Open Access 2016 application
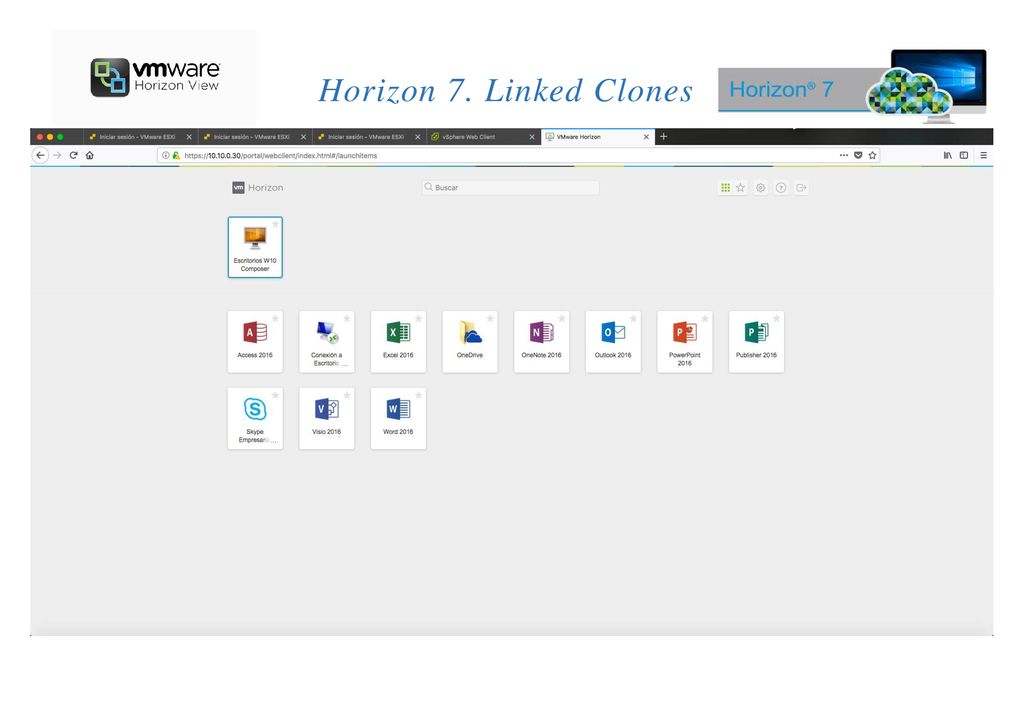The height and width of the screenshot is (724, 1024). click(255, 341)
